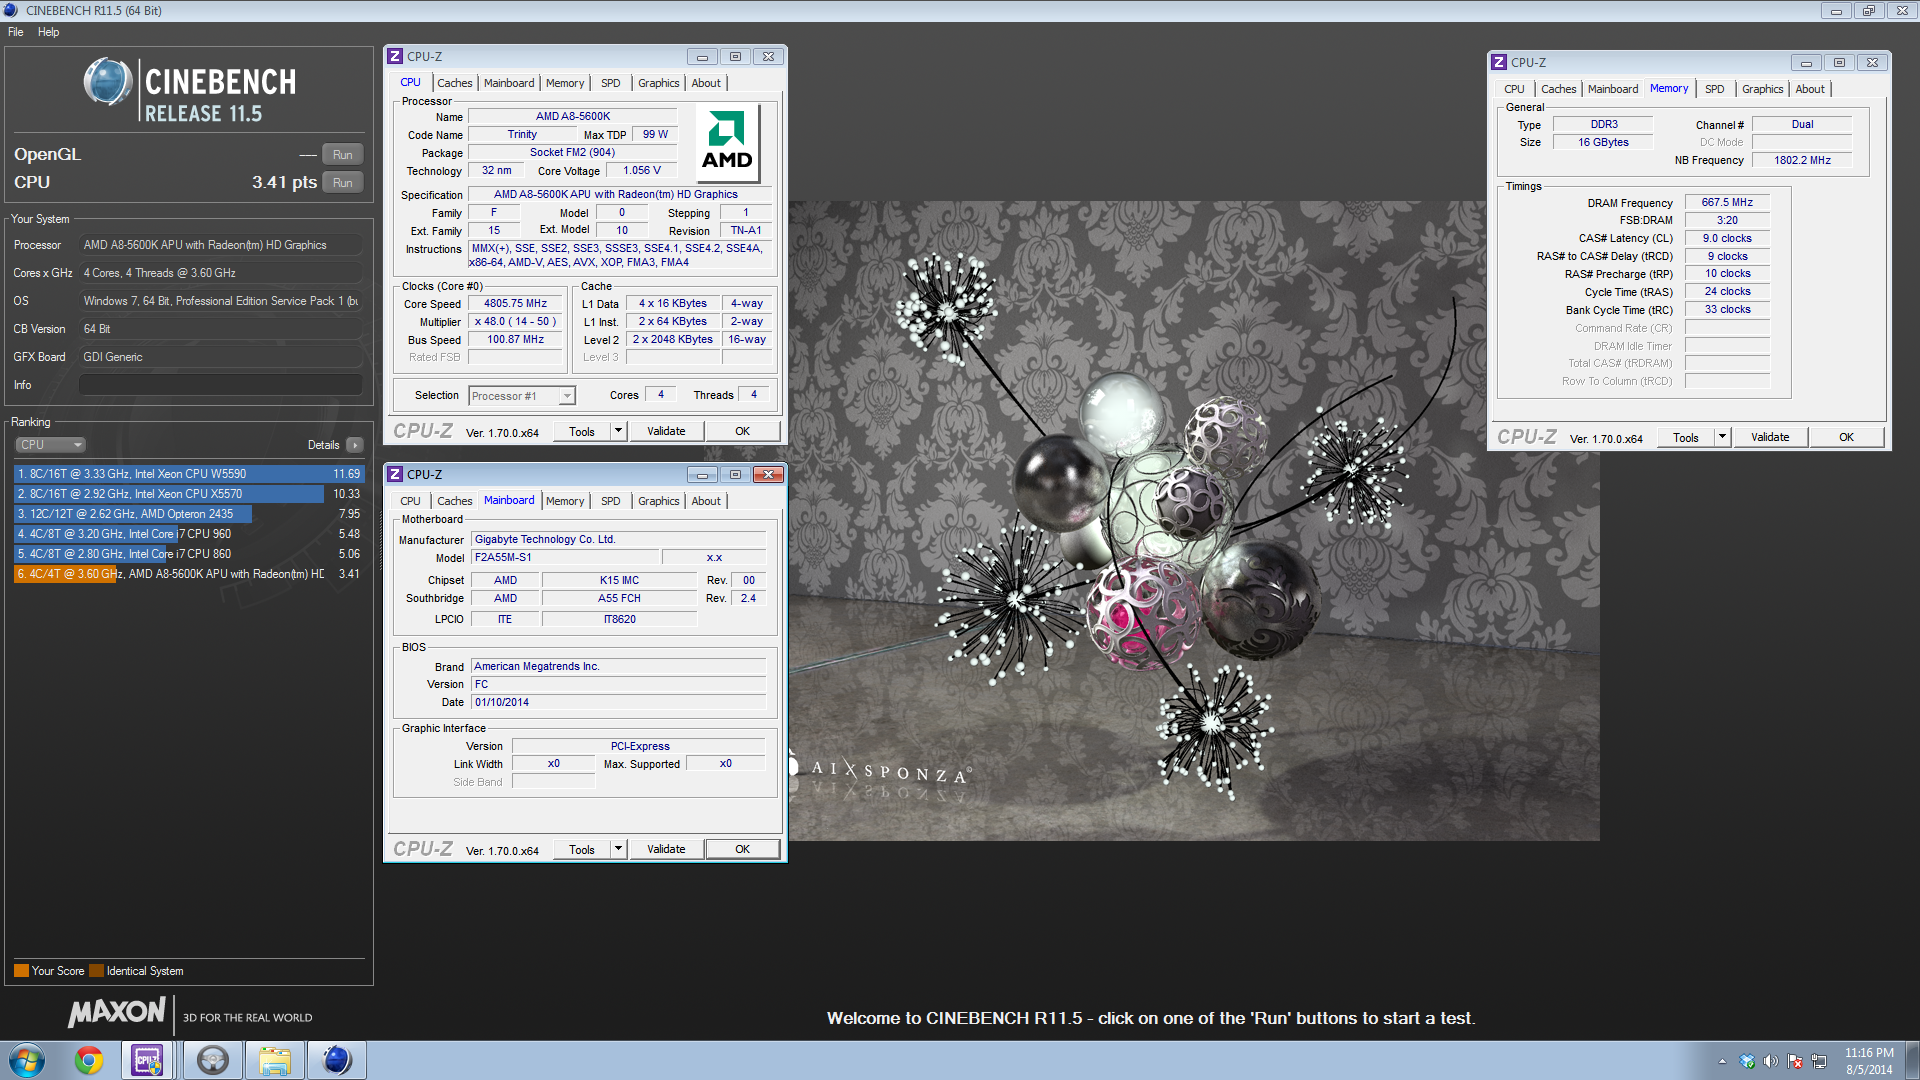The image size is (1920, 1080).
Task: Open the clock showing 11:16 PM
Action: coord(1869,1061)
